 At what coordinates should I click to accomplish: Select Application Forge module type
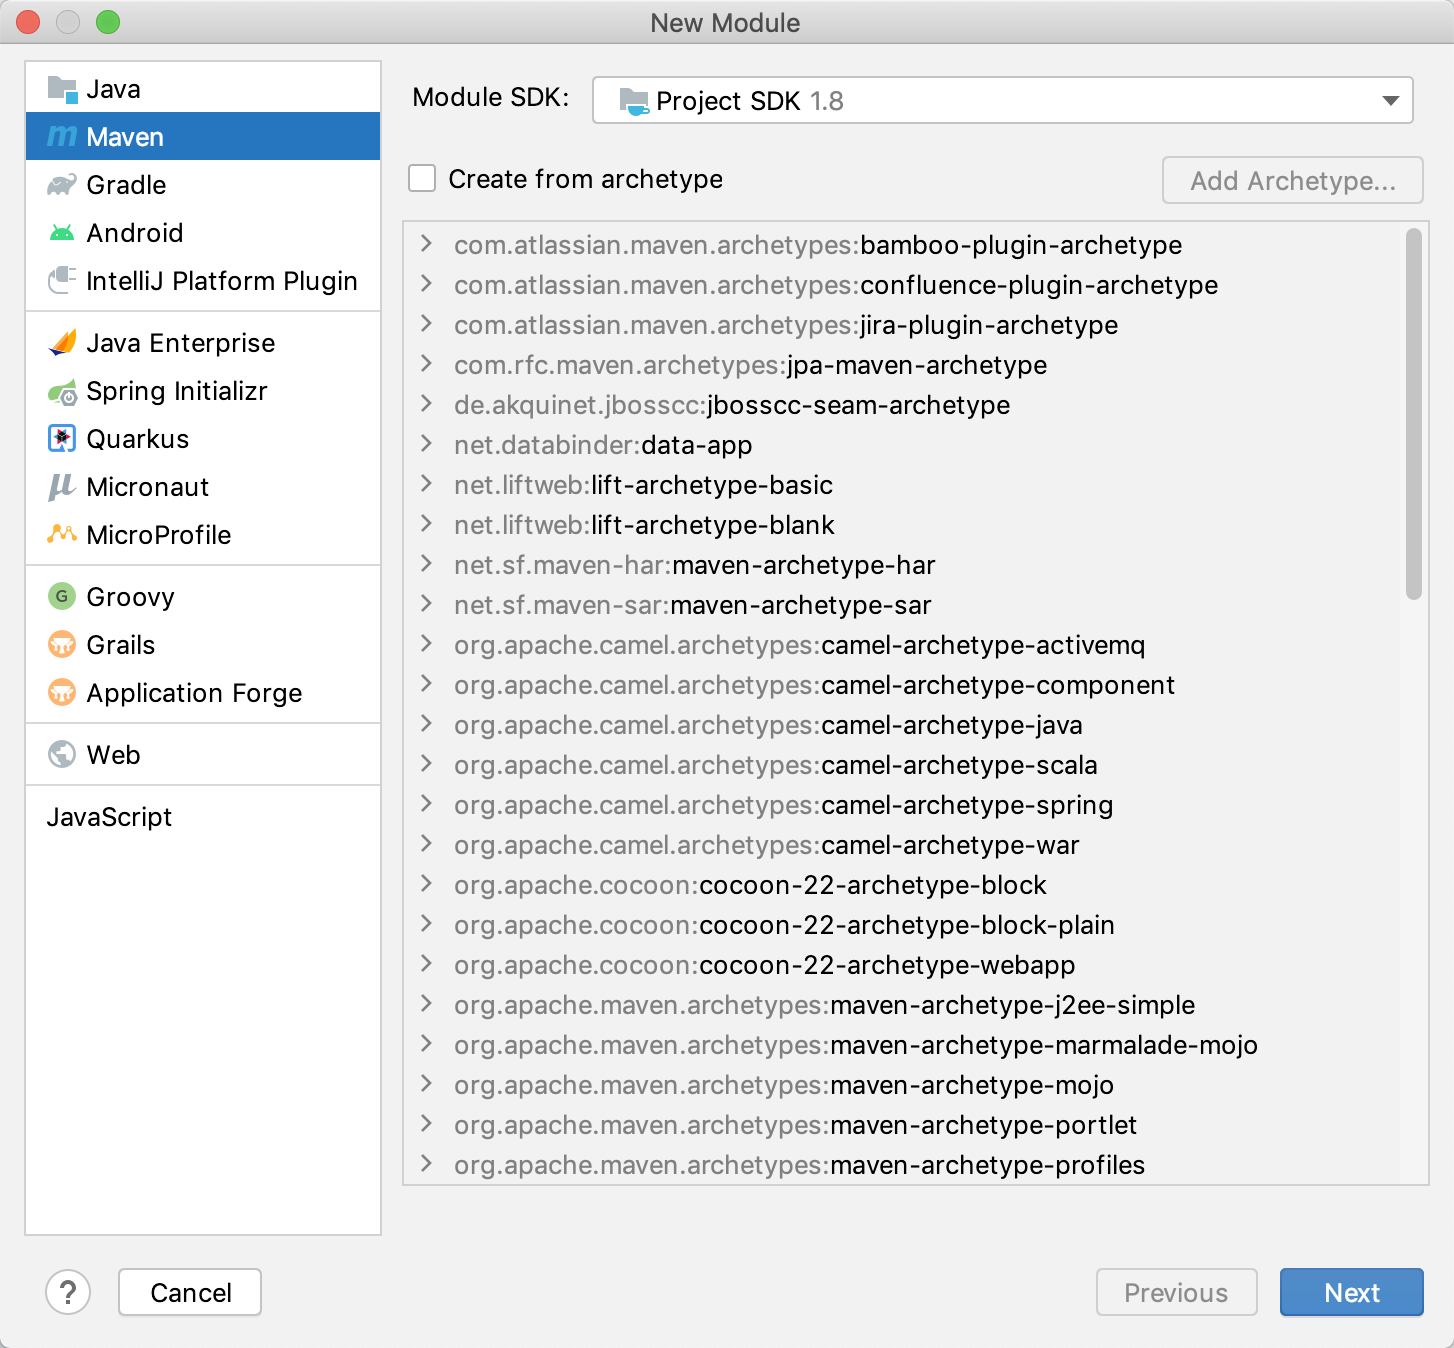click(x=203, y=693)
